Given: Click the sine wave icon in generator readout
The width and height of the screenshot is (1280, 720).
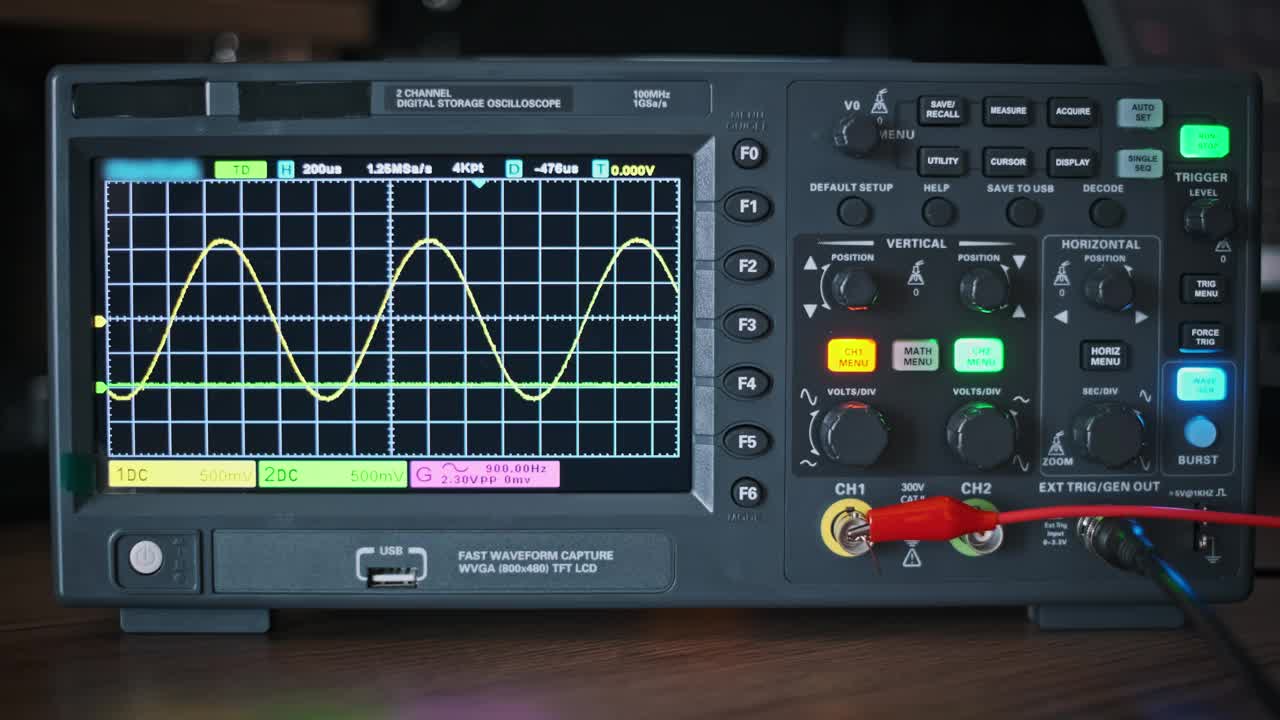Looking at the screenshot, I should (x=455, y=468).
